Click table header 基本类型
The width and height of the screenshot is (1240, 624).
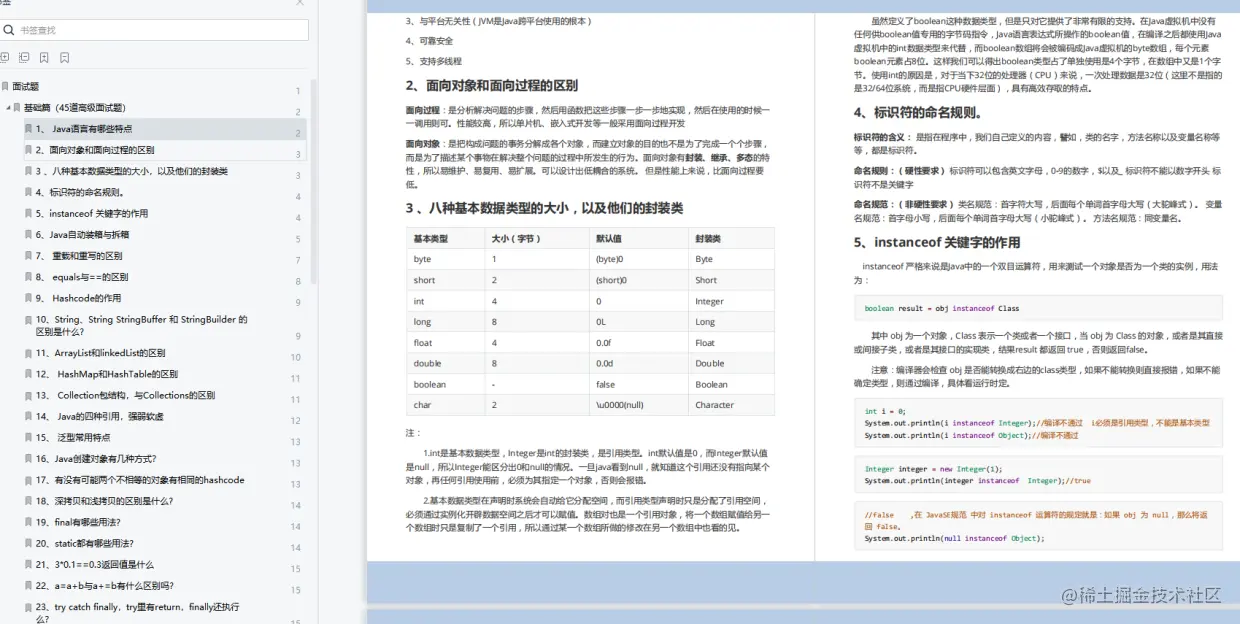click(431, 239)
